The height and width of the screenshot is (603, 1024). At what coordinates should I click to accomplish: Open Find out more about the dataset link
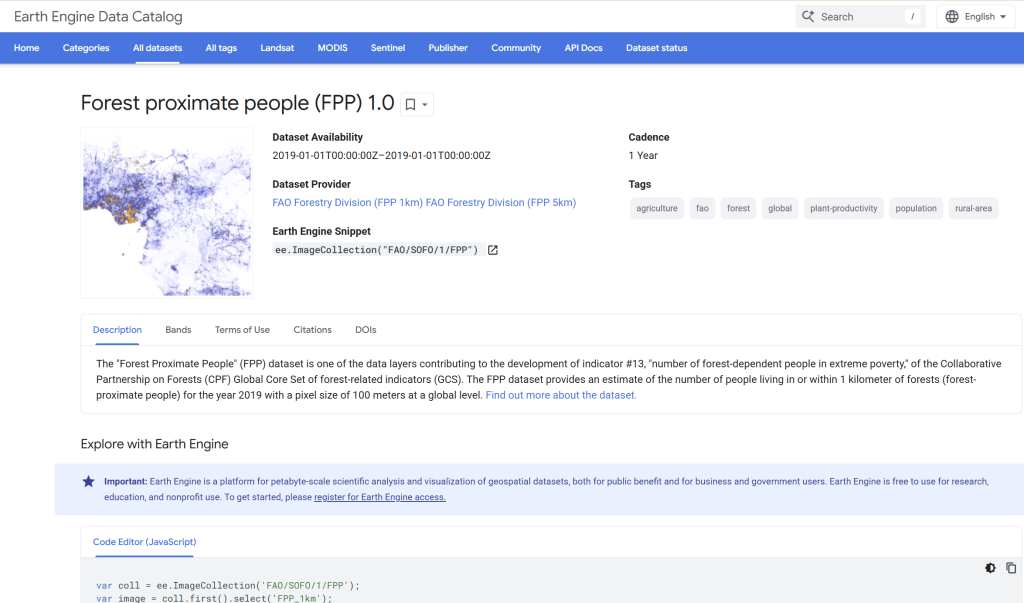click(561, 395)
